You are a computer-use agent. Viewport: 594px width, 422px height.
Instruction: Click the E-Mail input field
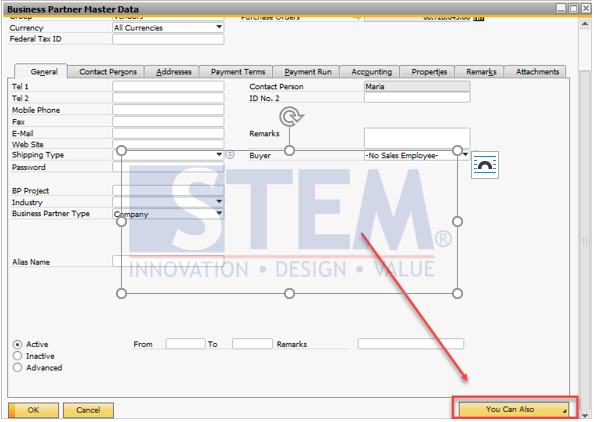168,133
